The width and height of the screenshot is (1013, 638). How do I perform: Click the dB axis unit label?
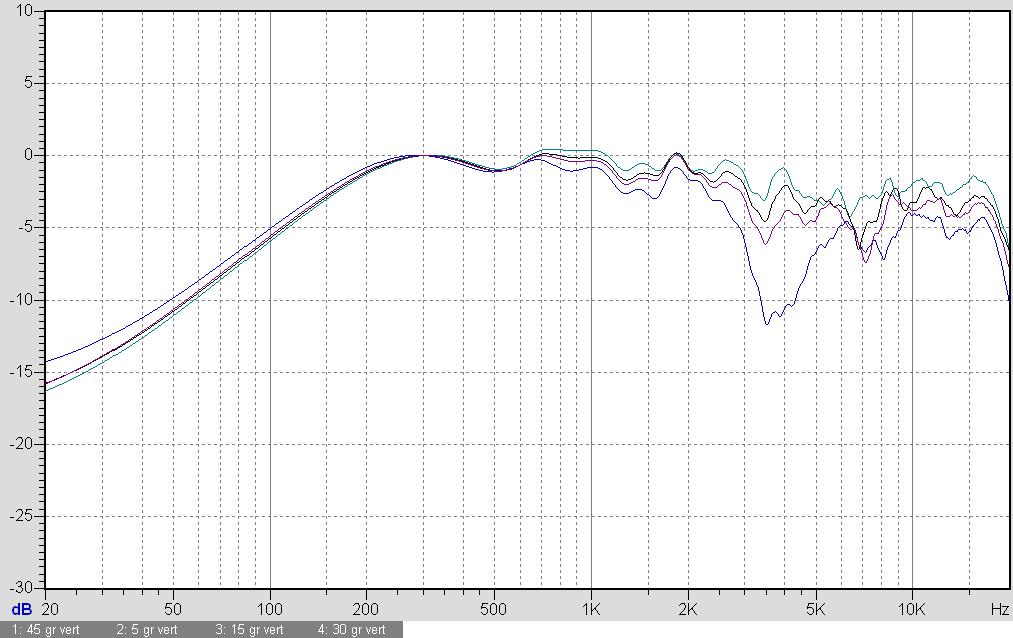(21, 610)
